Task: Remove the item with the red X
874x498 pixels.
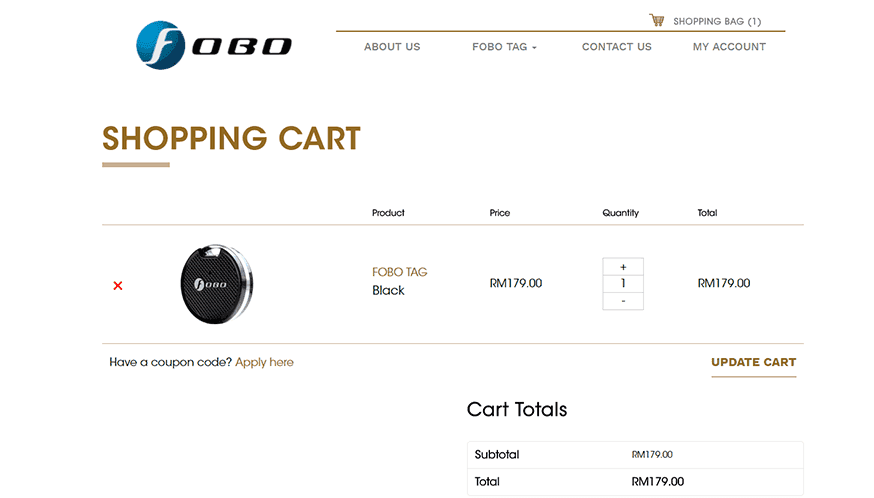Action: (118, 286)
